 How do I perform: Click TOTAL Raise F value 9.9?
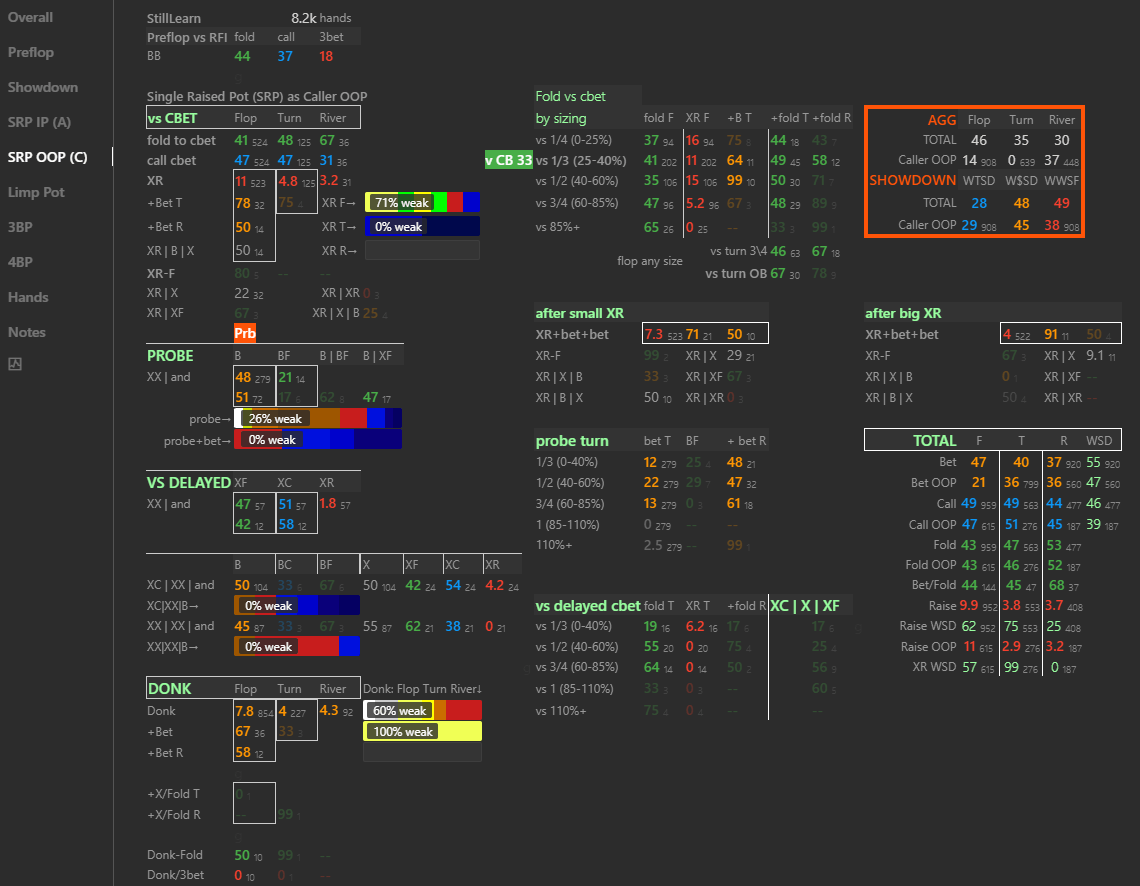968,605
